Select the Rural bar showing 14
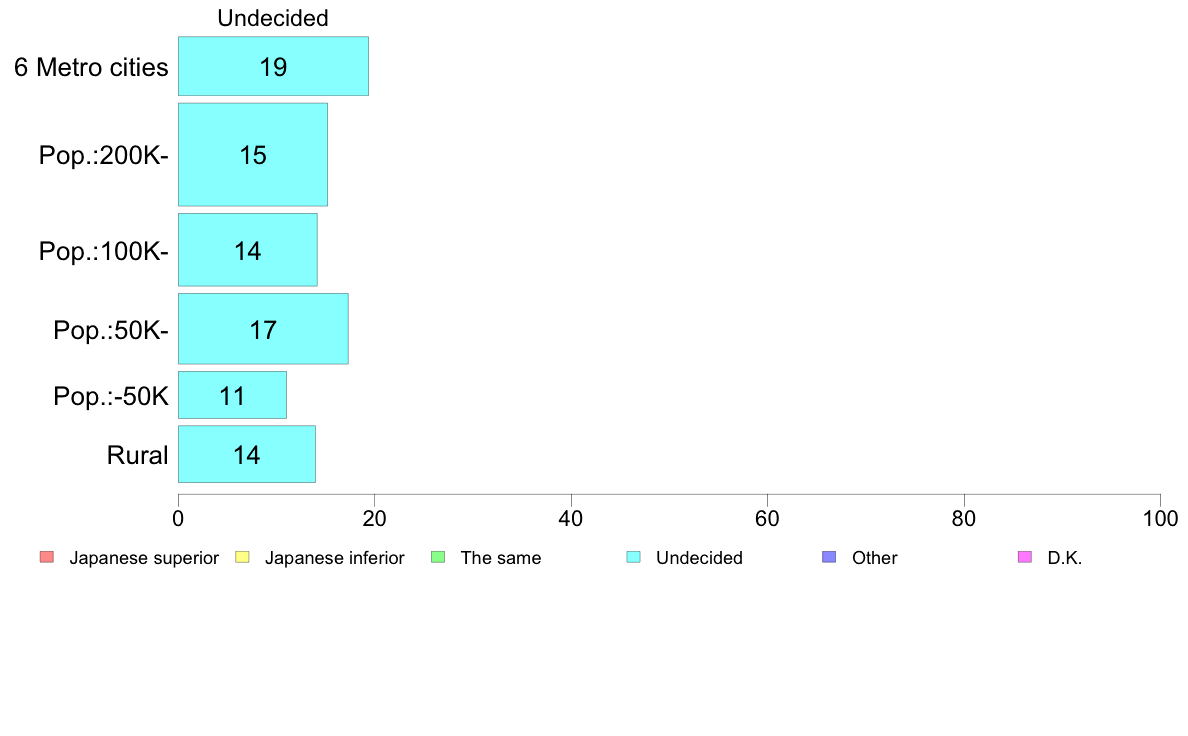The width and height of the screenshot is (1188, 736). pos(247,454)
